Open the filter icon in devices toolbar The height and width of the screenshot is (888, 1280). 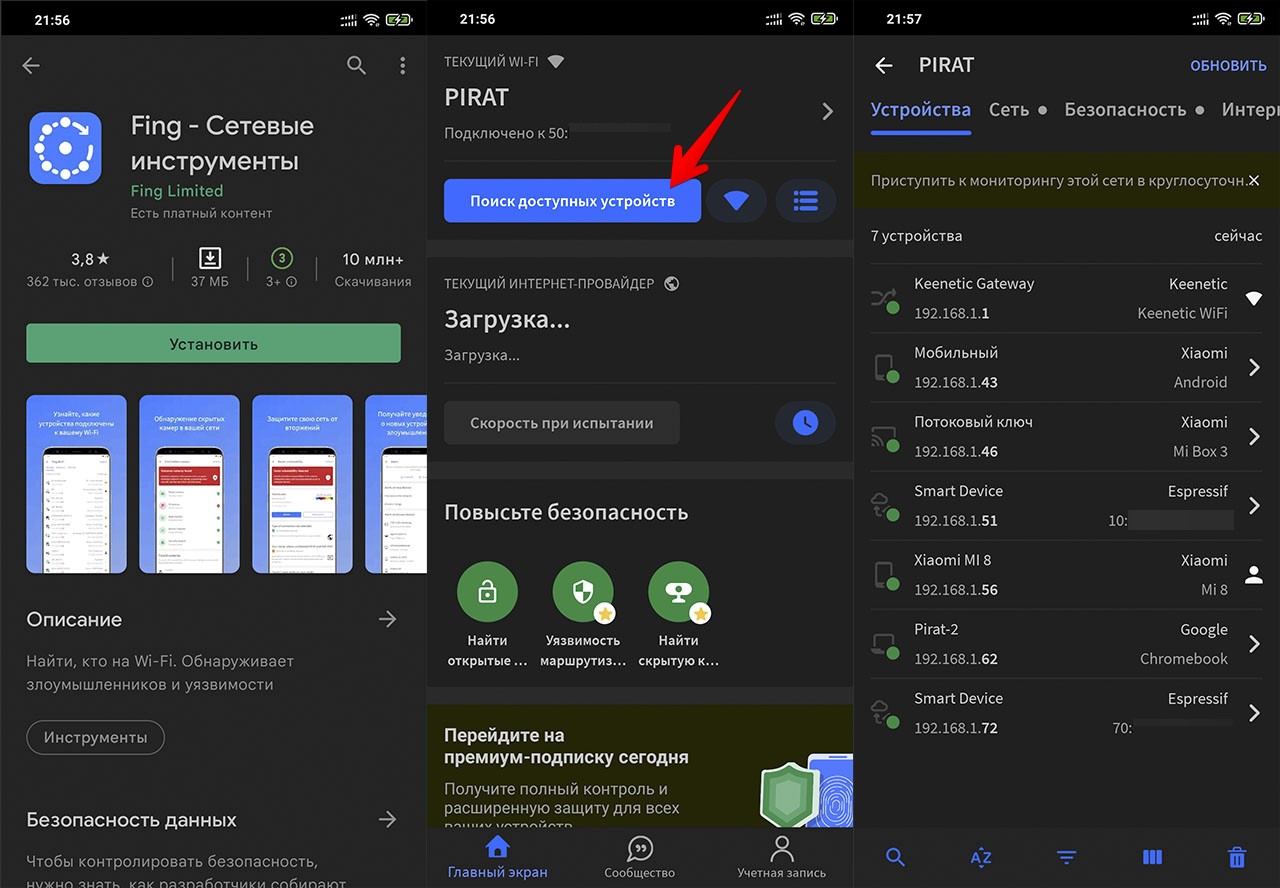(x=1067, y=857)
